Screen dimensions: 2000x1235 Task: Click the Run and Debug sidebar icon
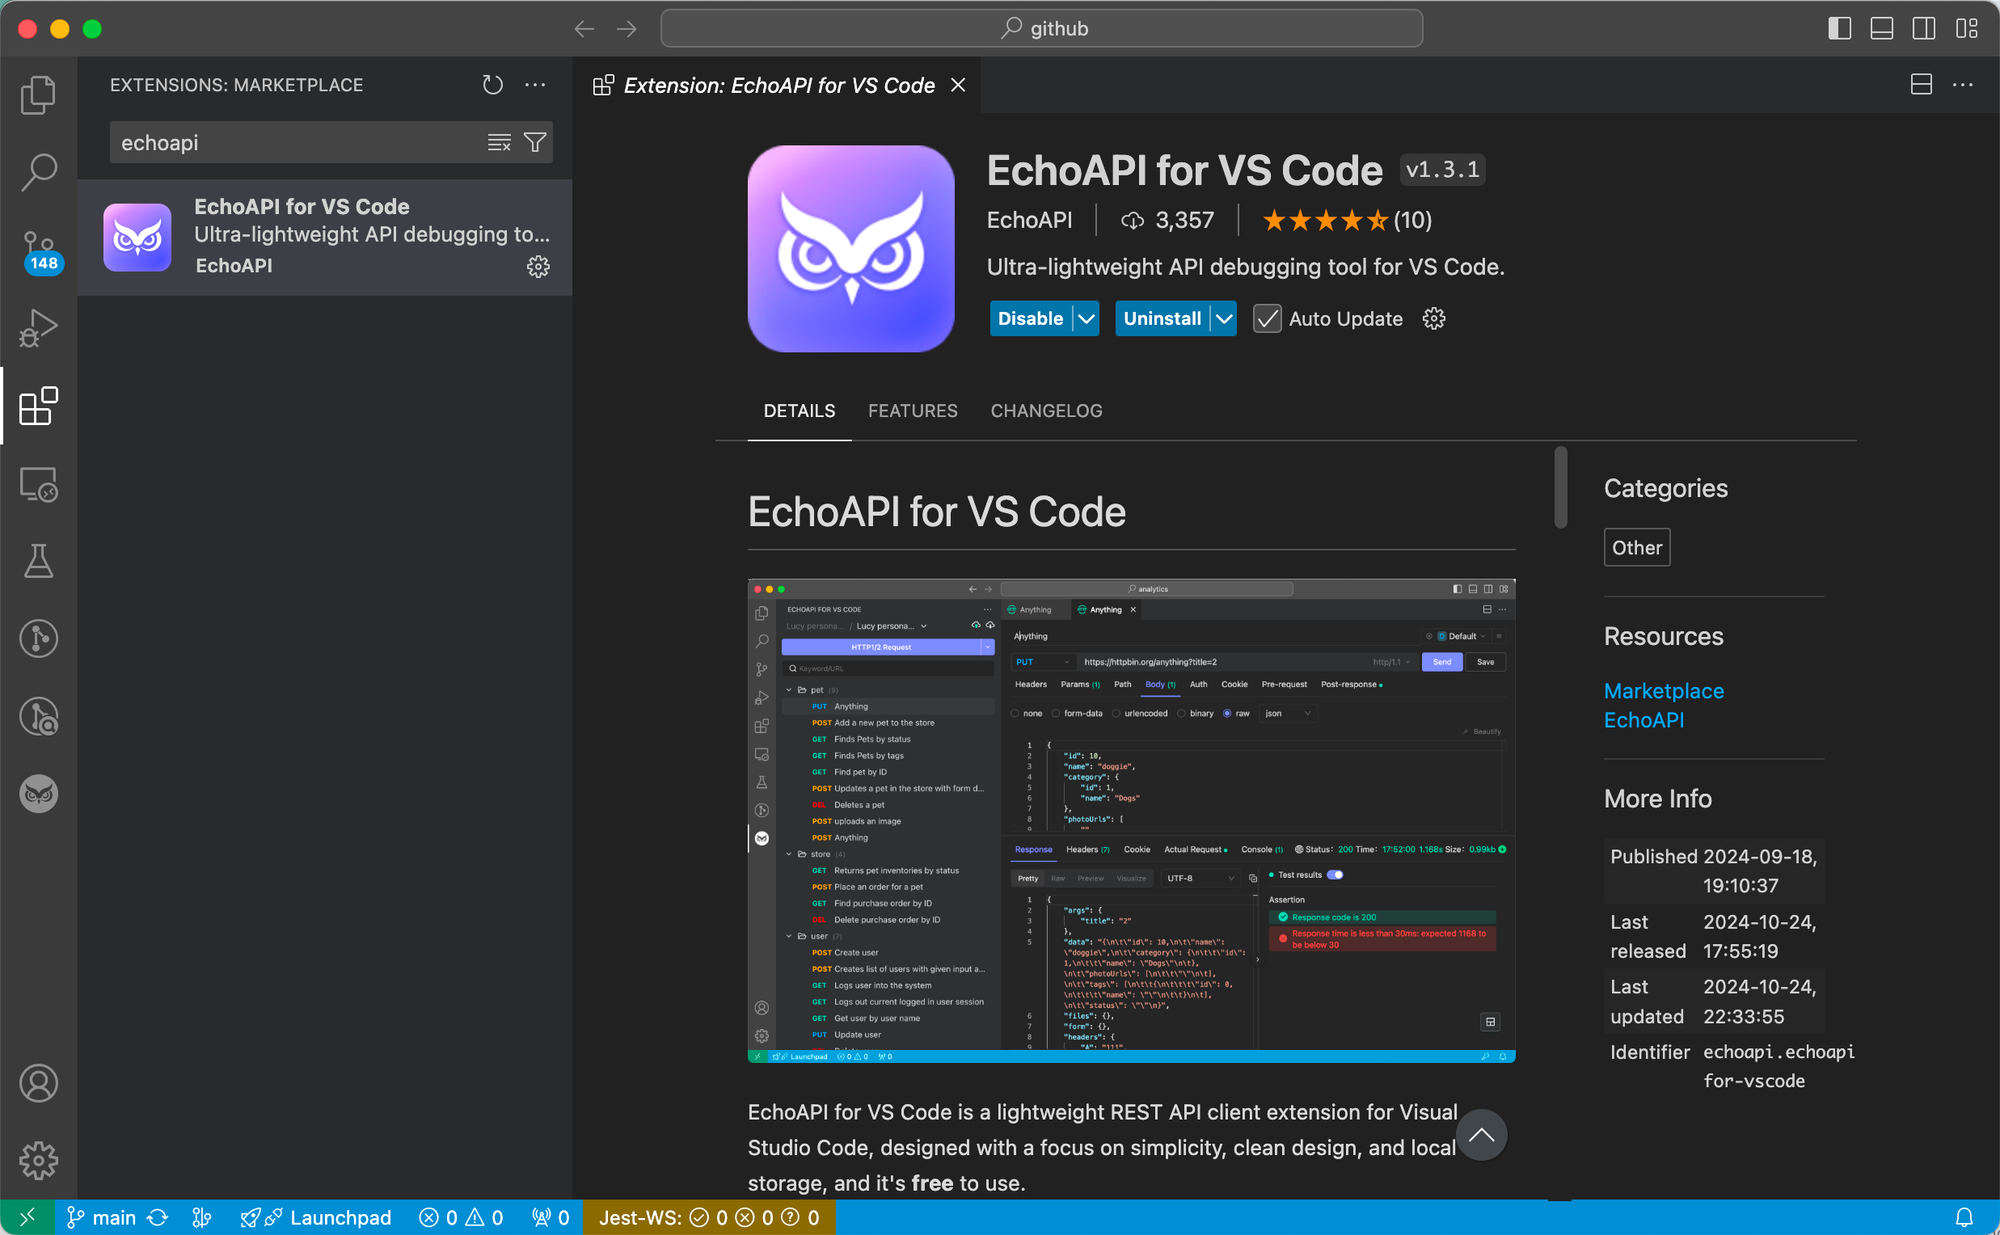point(39,329)
